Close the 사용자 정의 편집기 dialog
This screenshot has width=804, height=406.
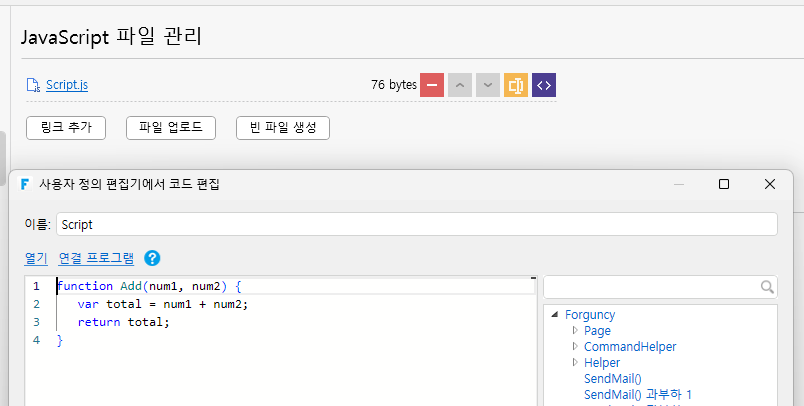point(770,184)
